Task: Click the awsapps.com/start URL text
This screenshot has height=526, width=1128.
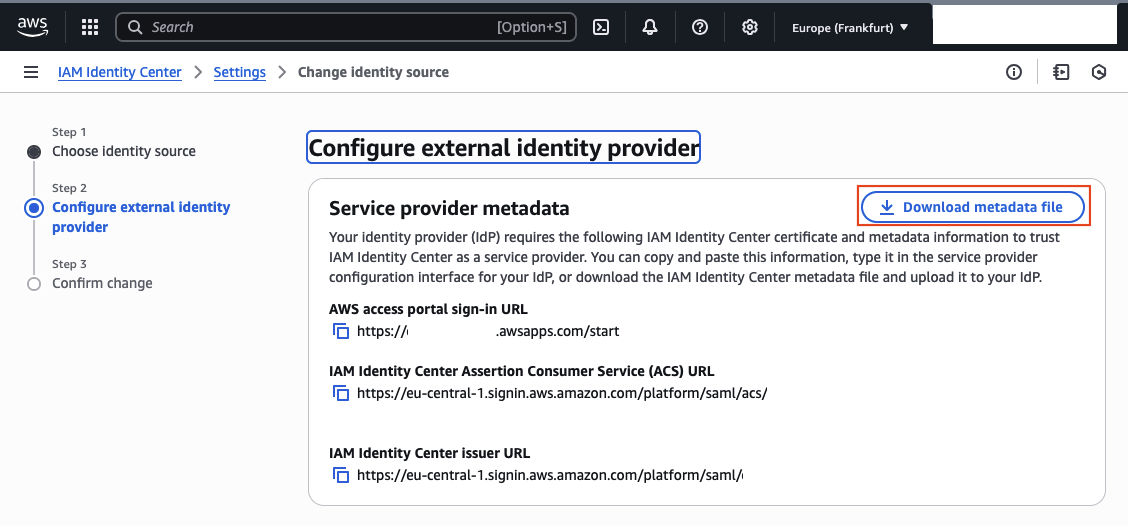Action: point(488,332)
